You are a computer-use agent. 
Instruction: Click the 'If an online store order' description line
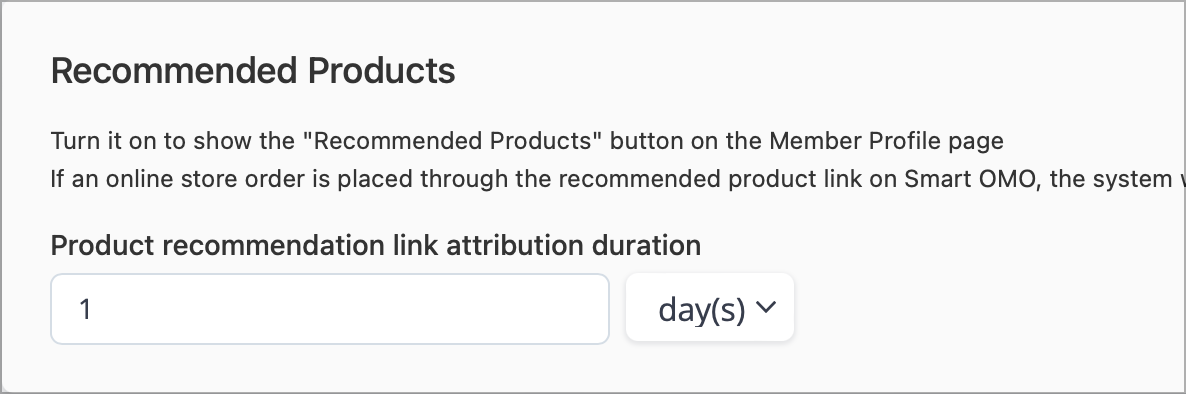[618, 179]
